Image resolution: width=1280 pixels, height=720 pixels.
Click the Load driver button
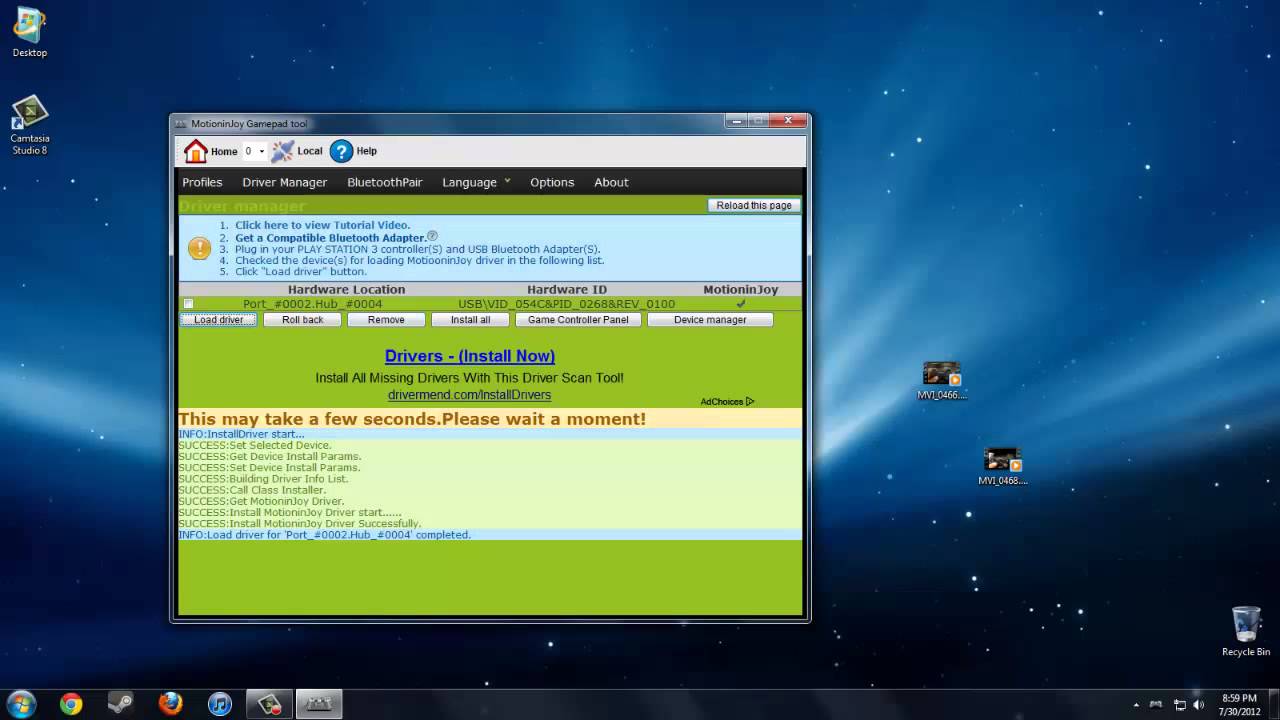tap(219, 320)
